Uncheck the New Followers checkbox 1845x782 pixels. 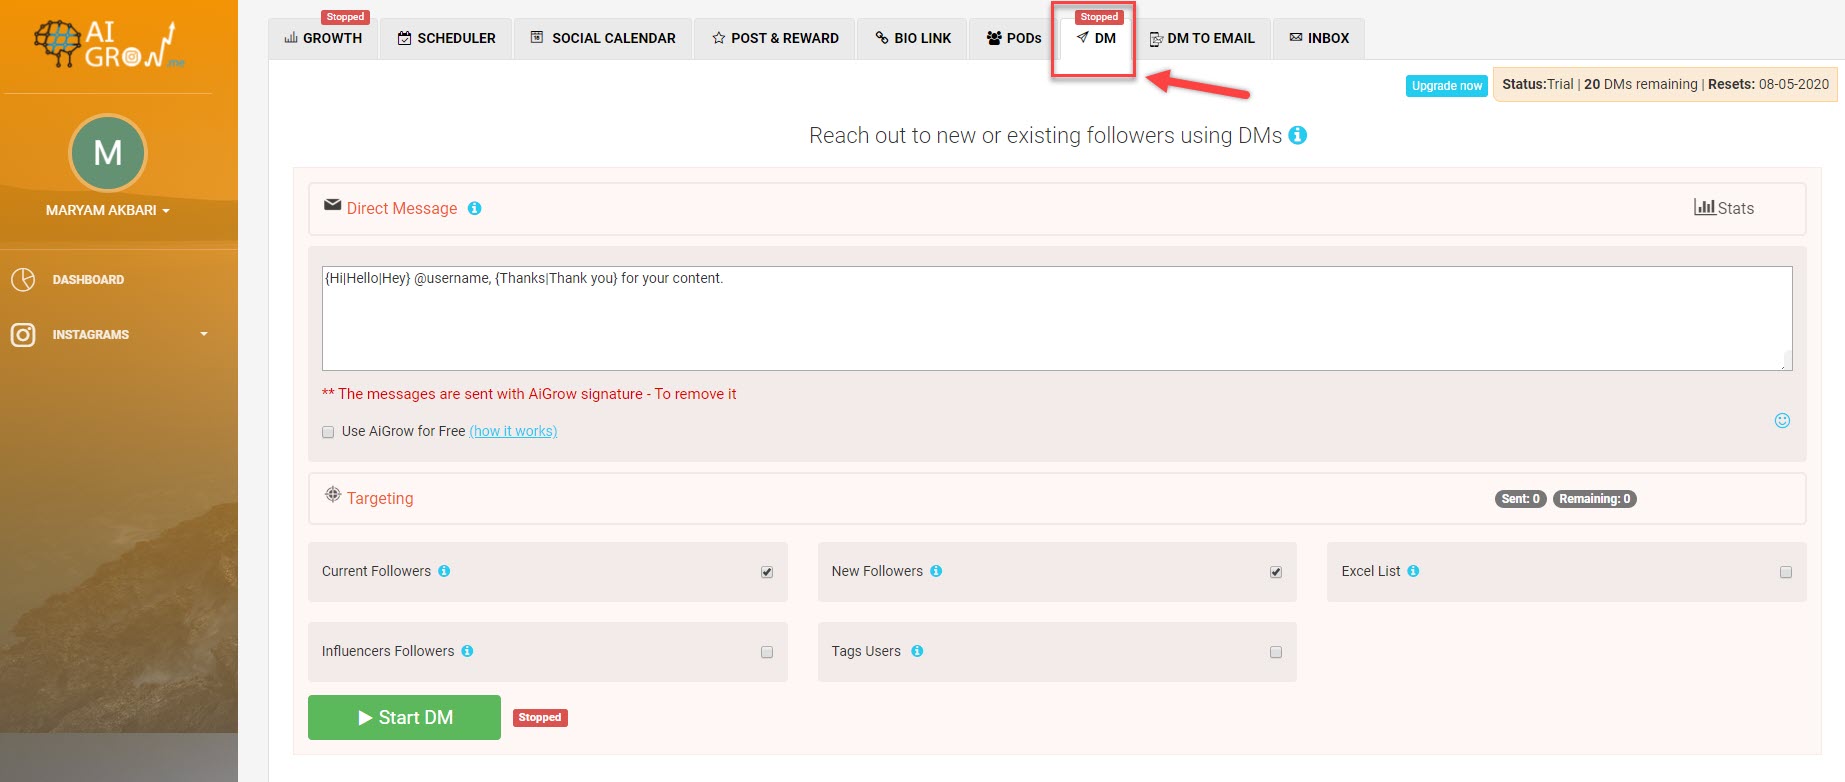[x=1276, y=572]
